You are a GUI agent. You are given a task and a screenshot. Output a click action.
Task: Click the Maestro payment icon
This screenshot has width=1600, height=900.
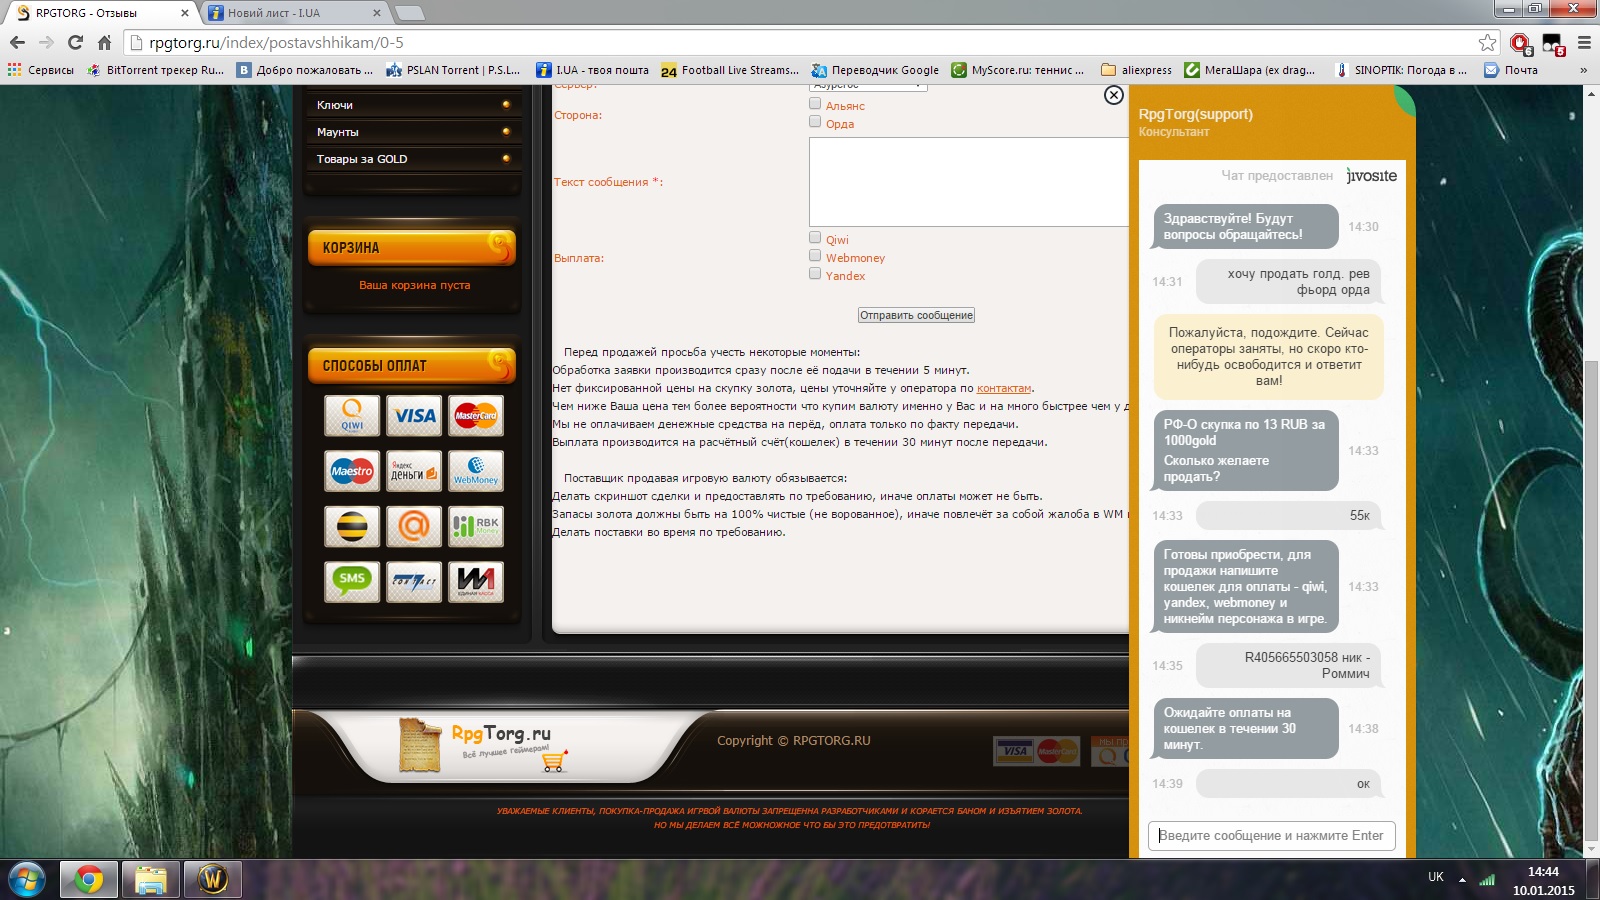(352, 471)
